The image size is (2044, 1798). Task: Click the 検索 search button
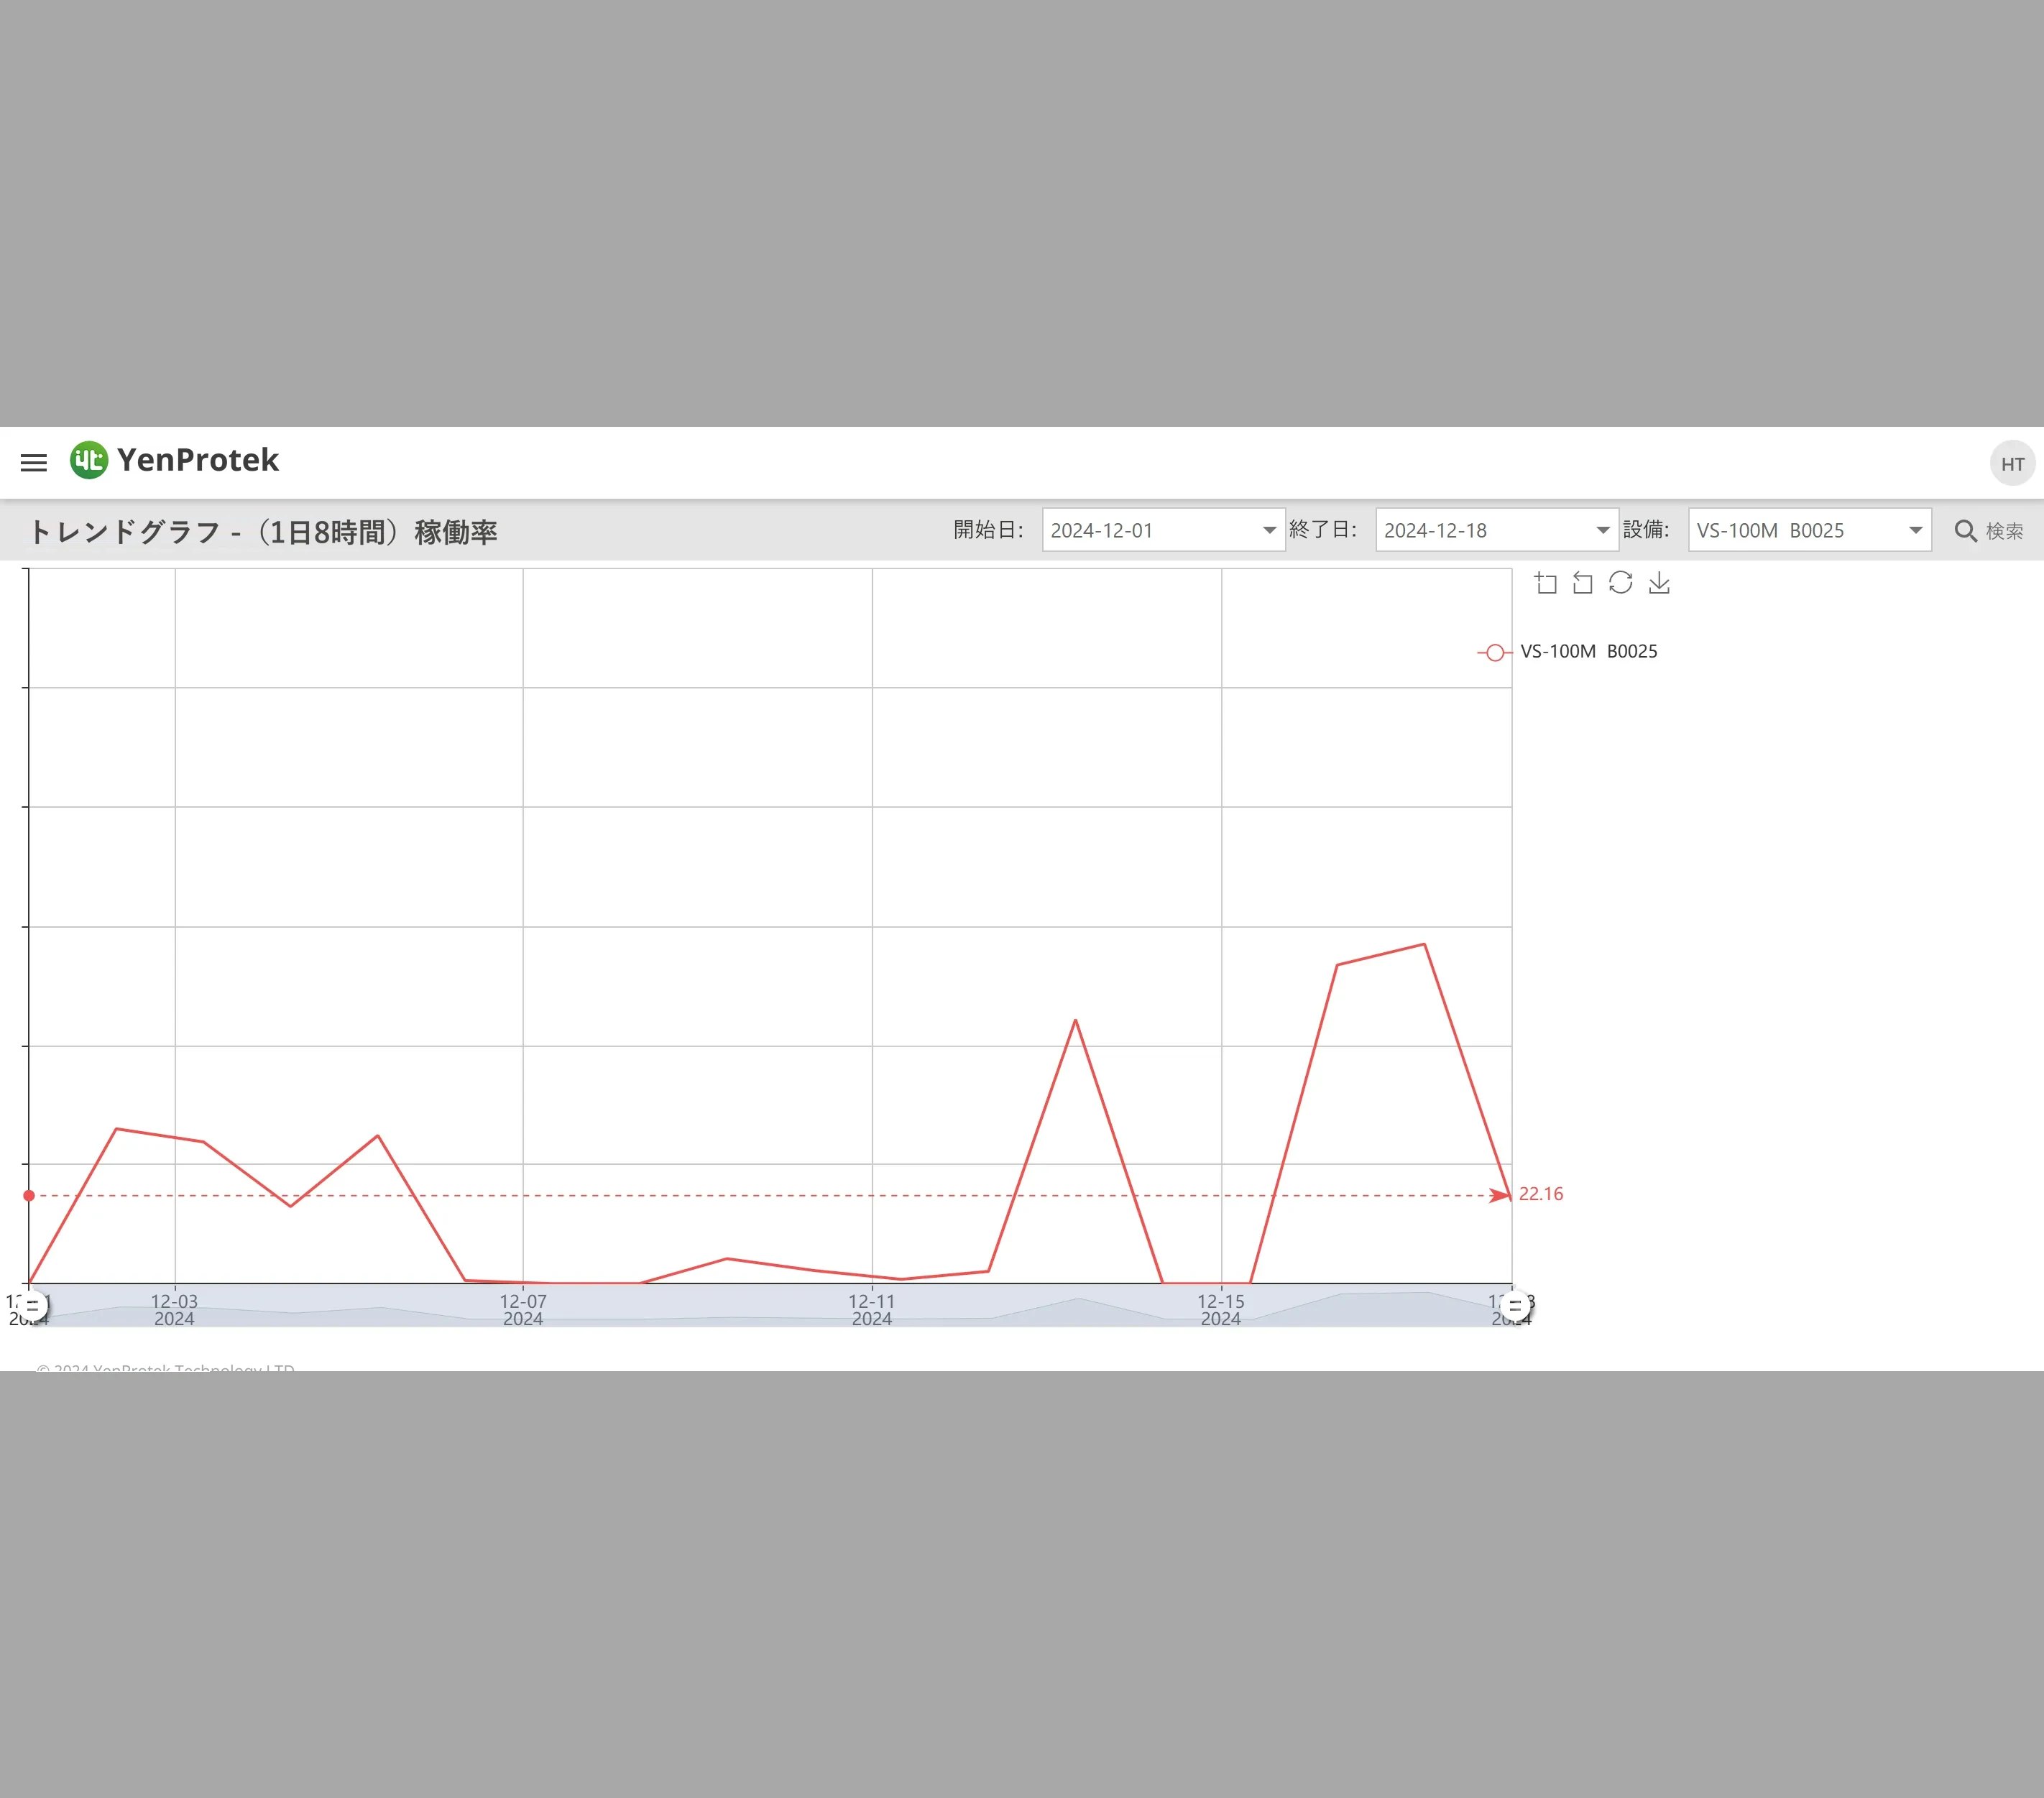(x=1989, y=531)
